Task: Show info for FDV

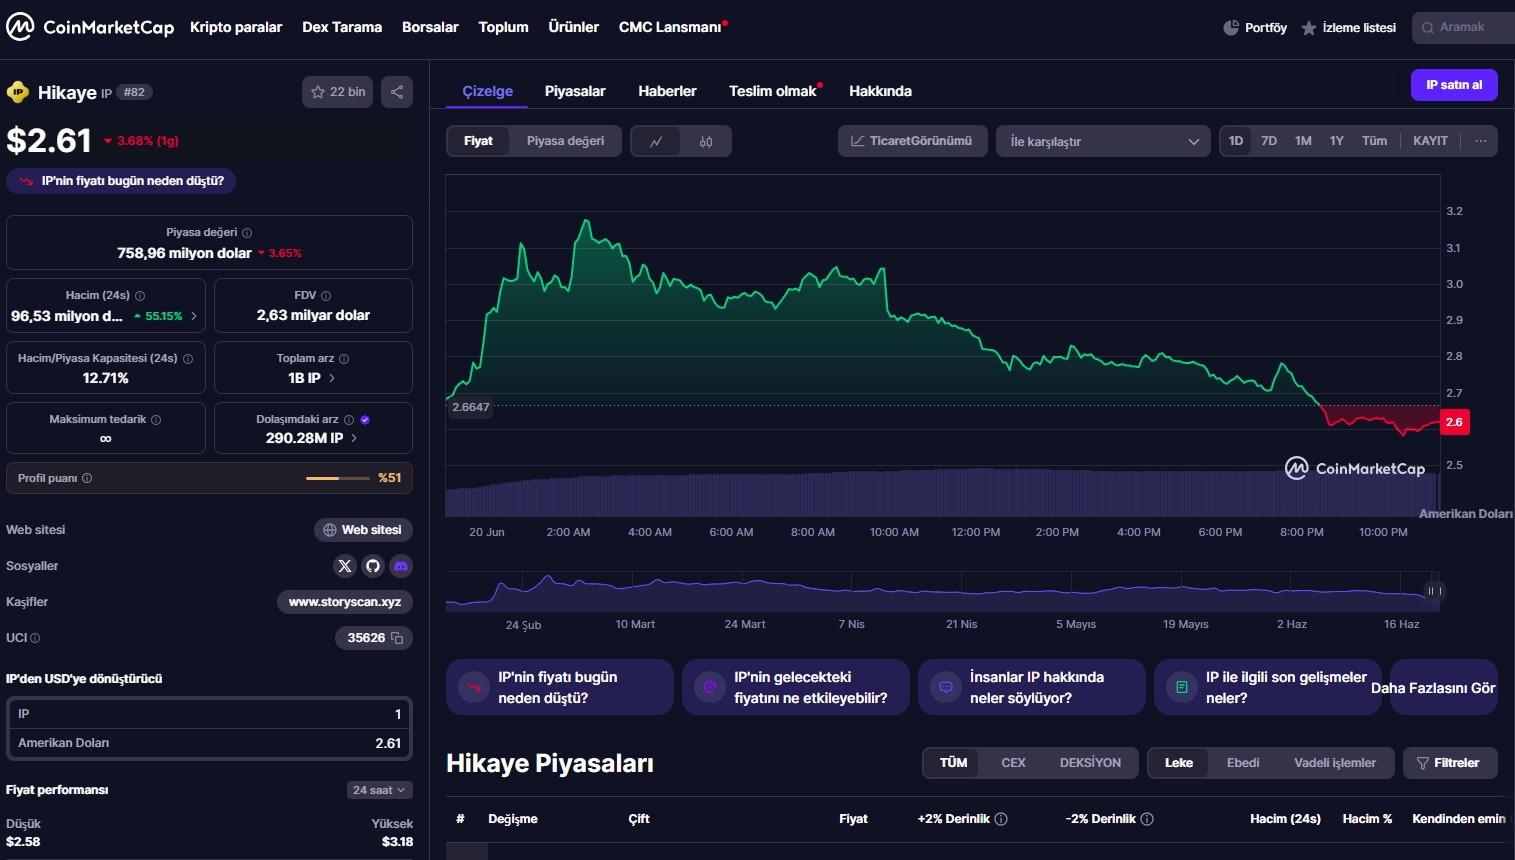Action: (x=326, y=296)
